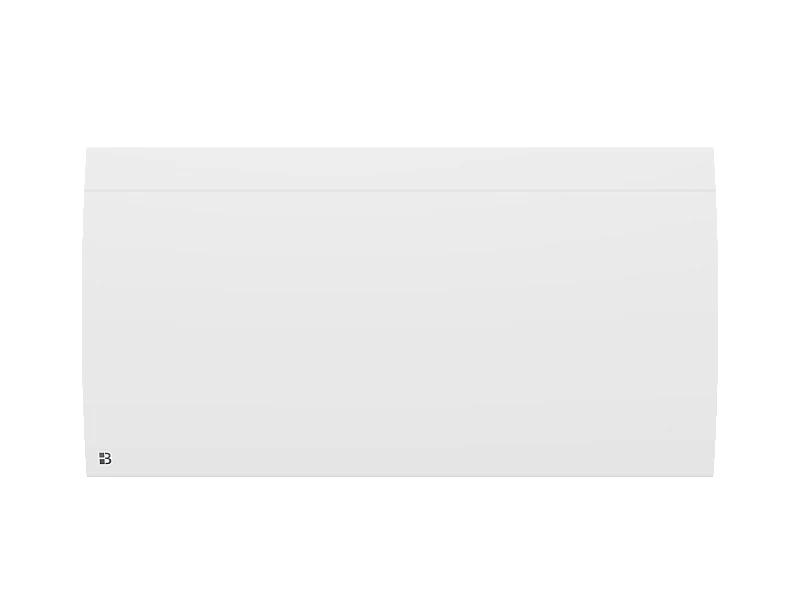Click the white background above the panel
Image resolution: width=800 pixels, height=600 pixels.
400,73
